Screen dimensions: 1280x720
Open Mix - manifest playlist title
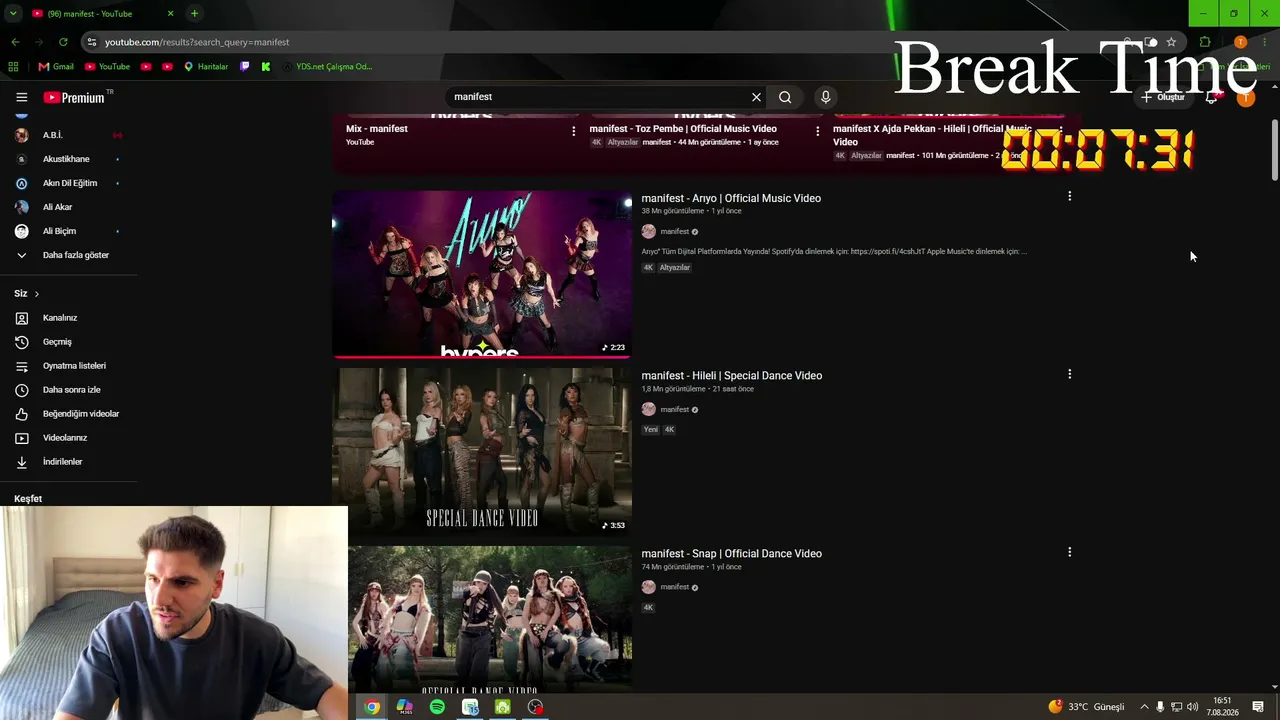[377, 129]
